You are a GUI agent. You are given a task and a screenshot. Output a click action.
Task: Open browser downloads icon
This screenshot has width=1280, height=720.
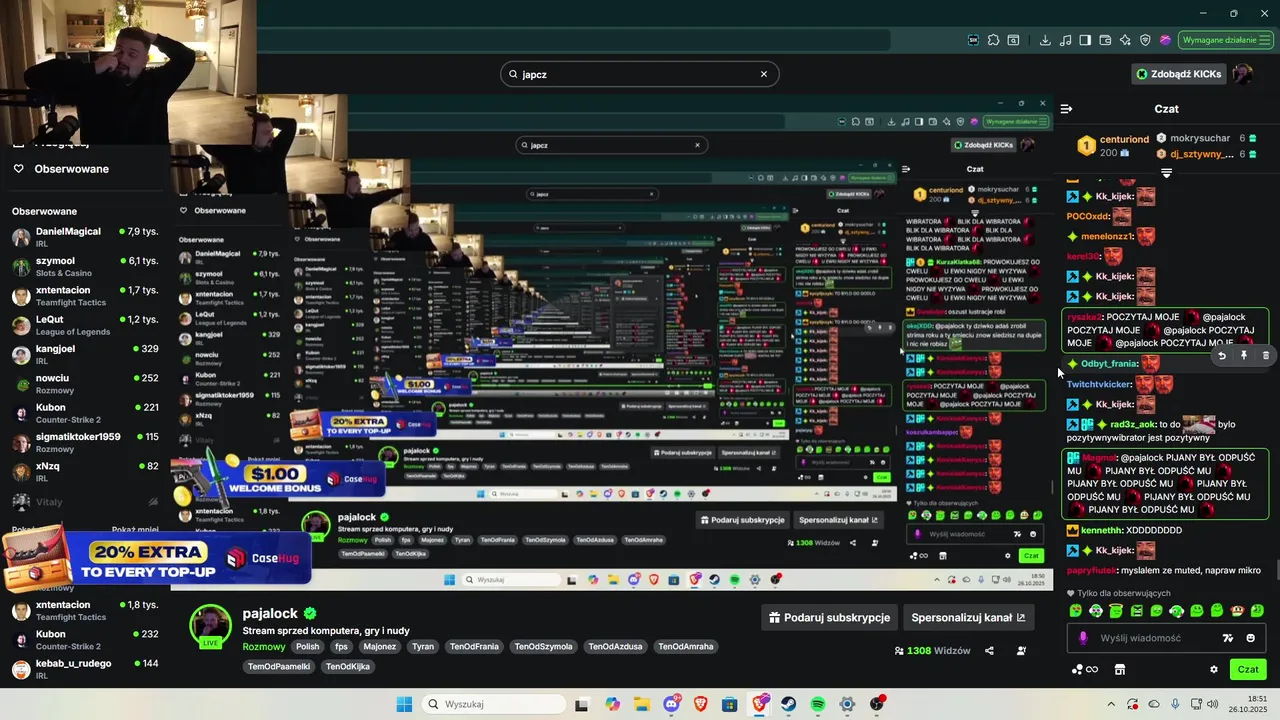pyautogui.click(x=1045, y=40)
